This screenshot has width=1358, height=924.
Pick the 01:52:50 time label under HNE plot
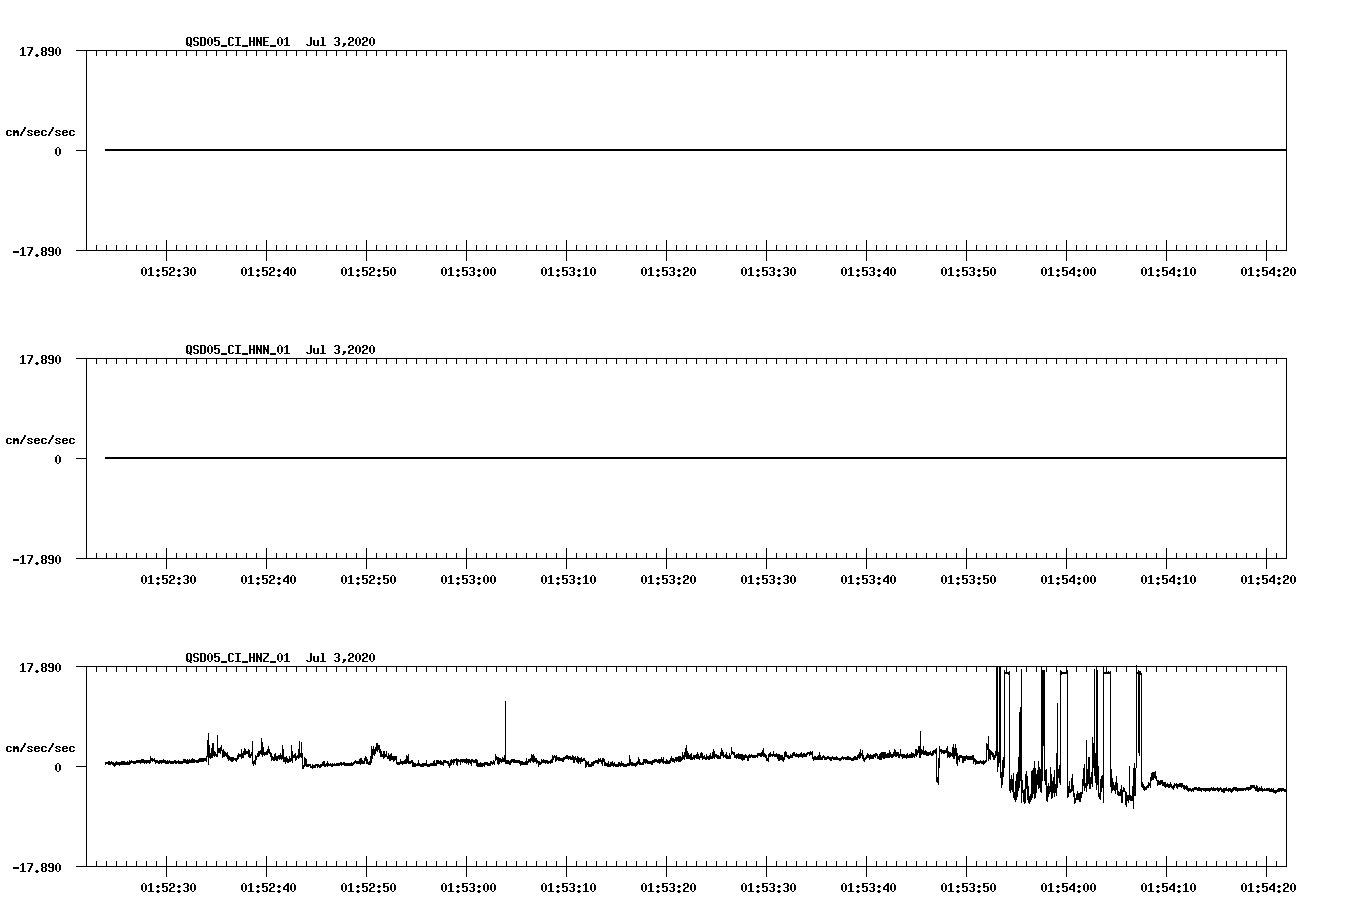(x=368, y=271)
